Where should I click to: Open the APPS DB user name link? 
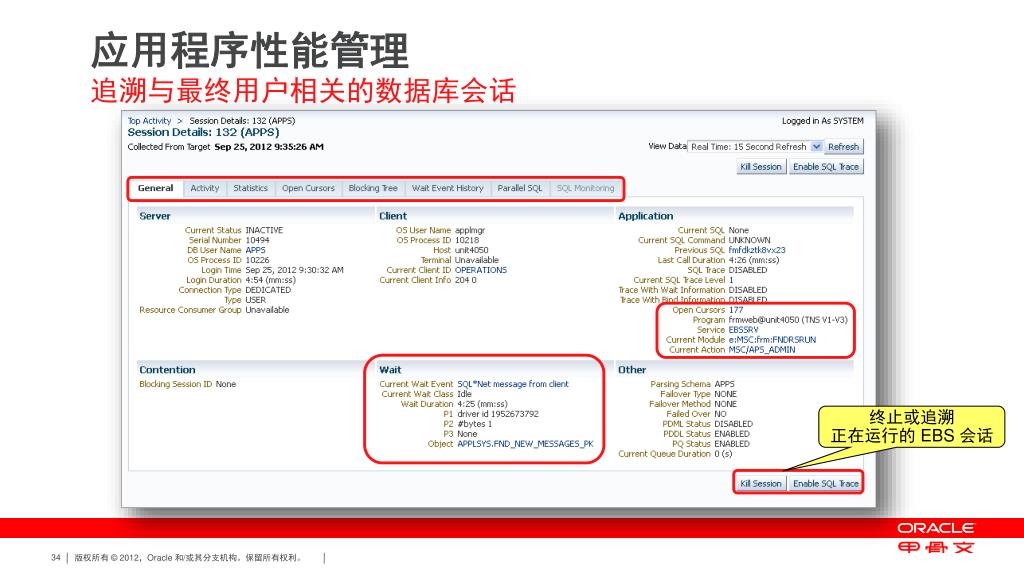(255, 250)
